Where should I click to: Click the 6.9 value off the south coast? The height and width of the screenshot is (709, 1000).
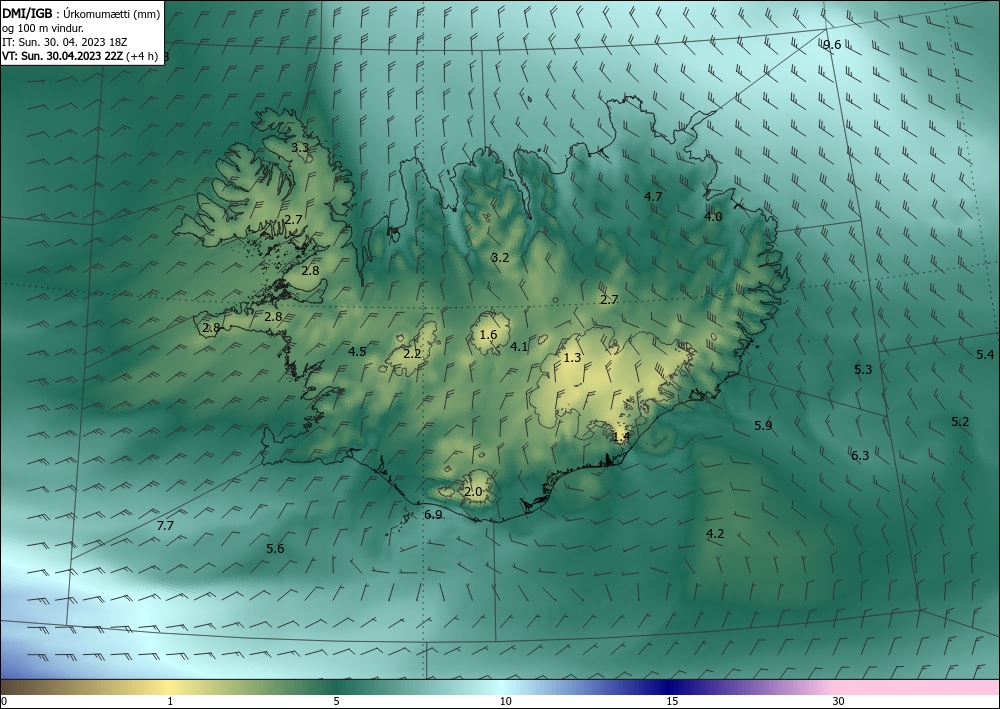433,515
